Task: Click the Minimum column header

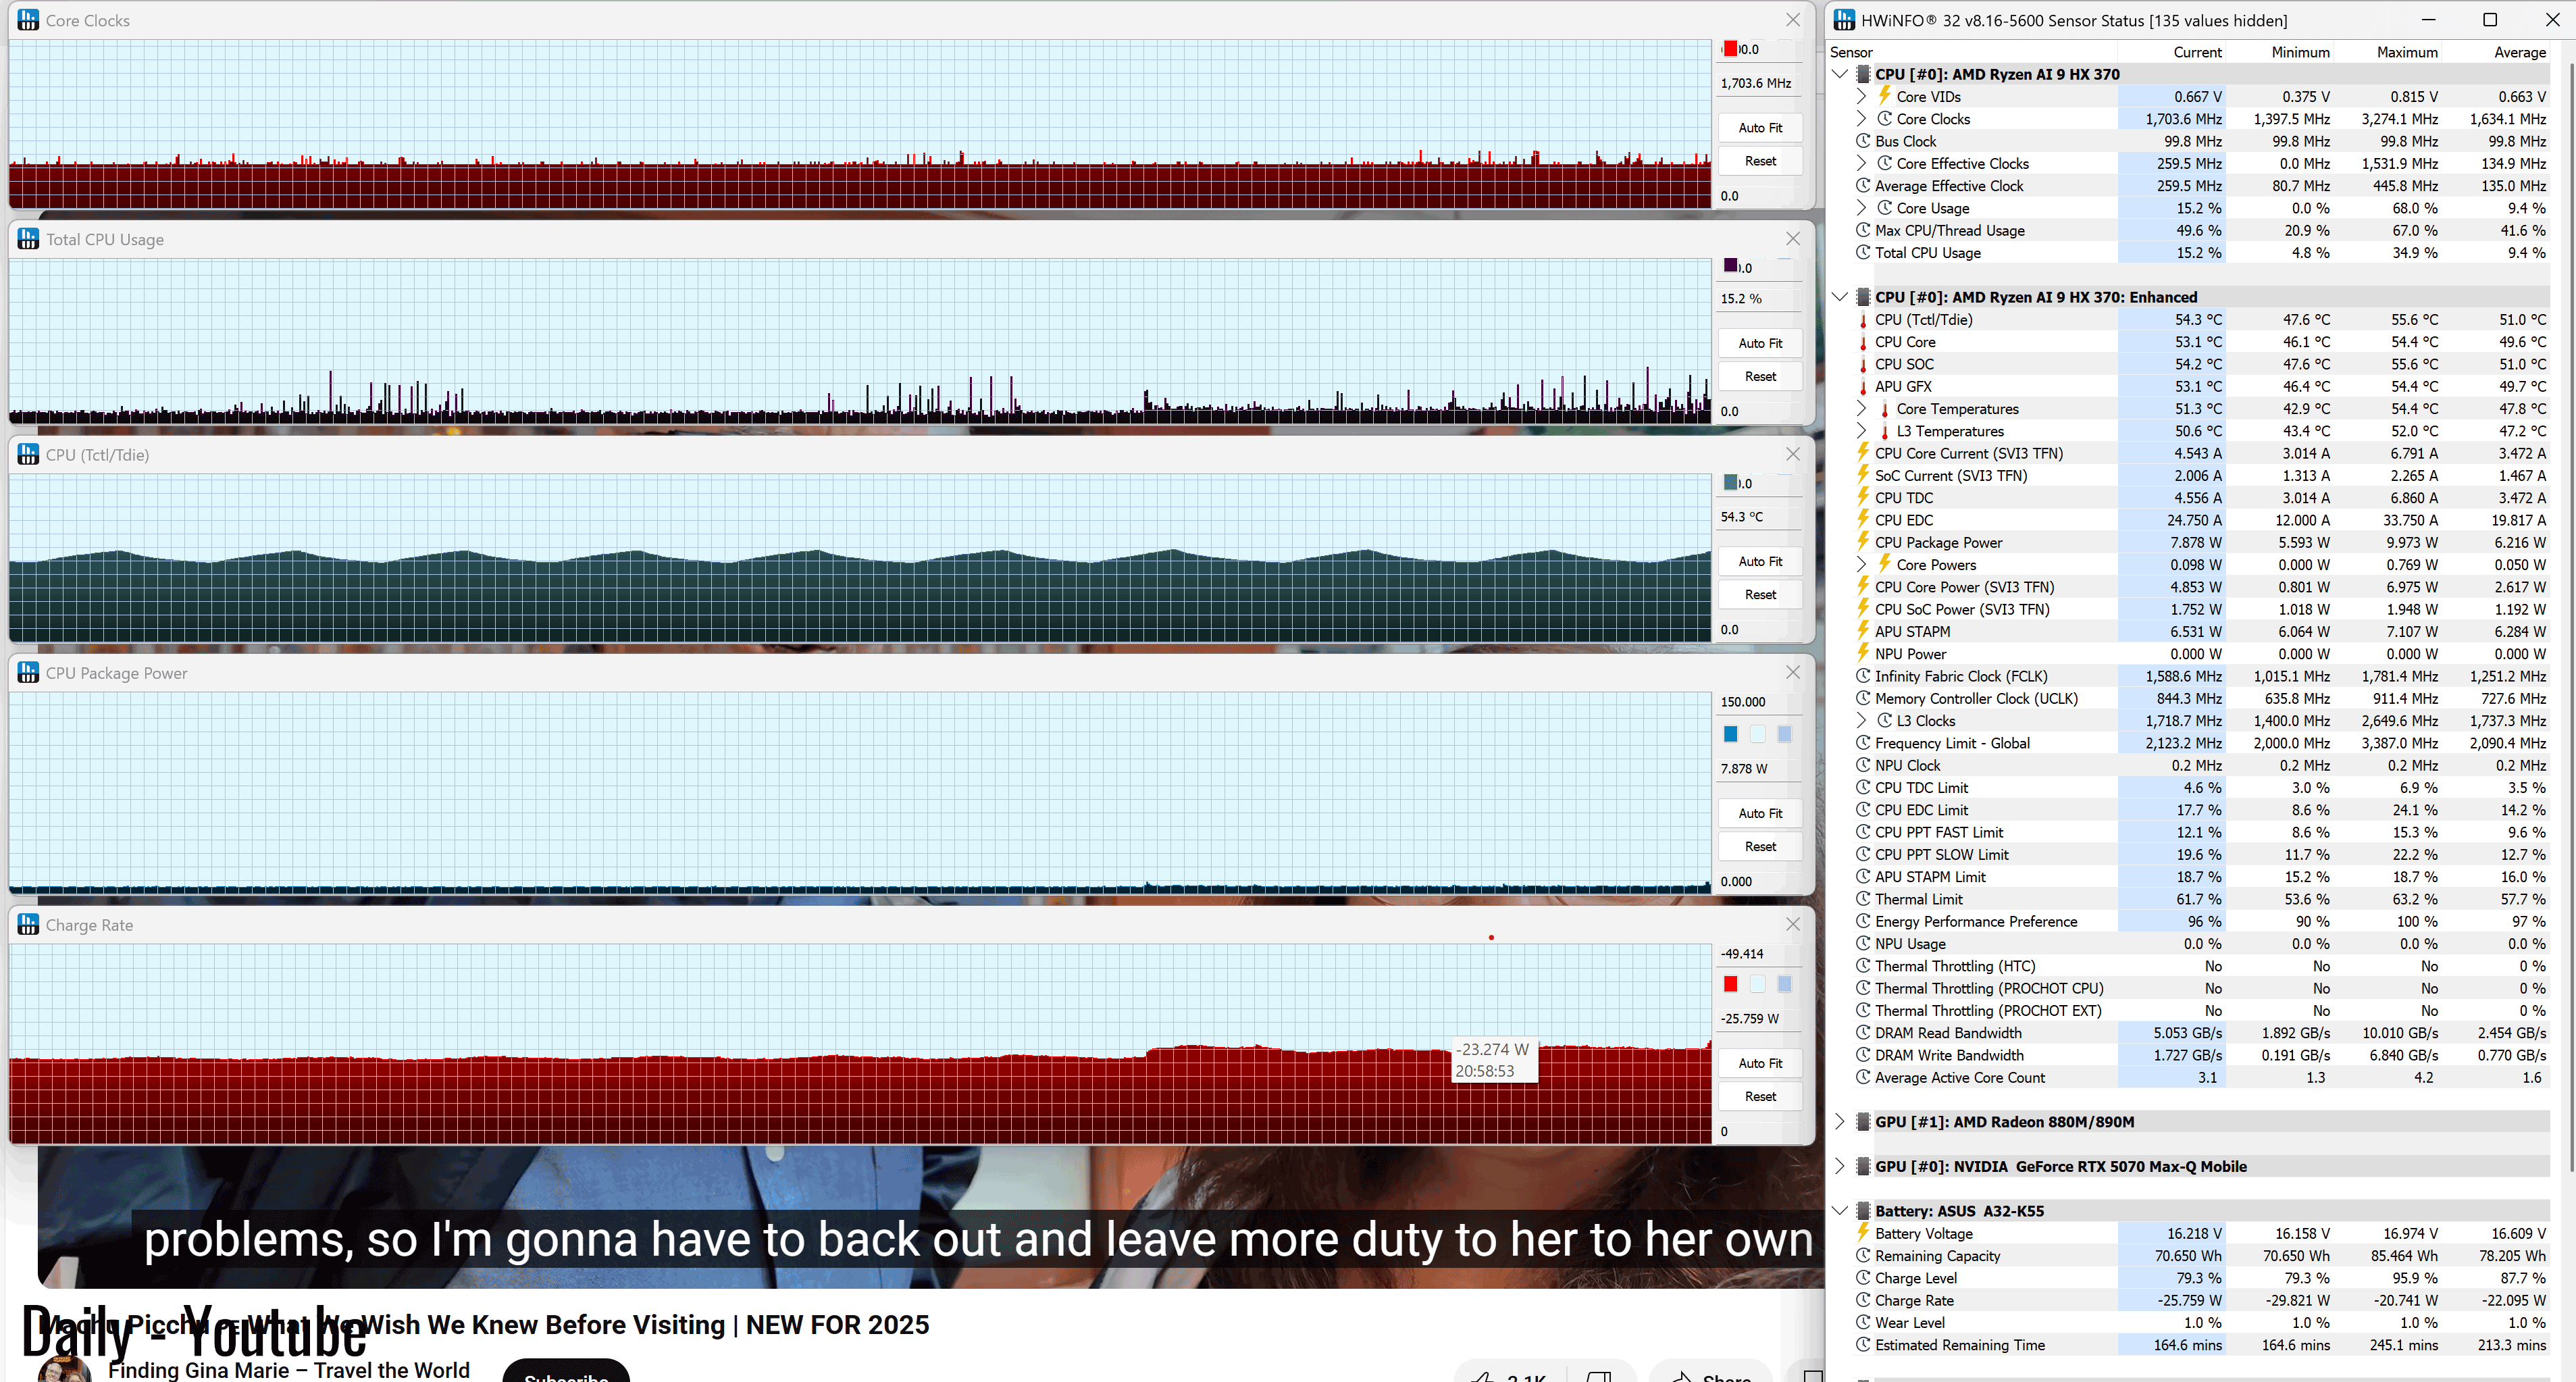Action: 2279,52
